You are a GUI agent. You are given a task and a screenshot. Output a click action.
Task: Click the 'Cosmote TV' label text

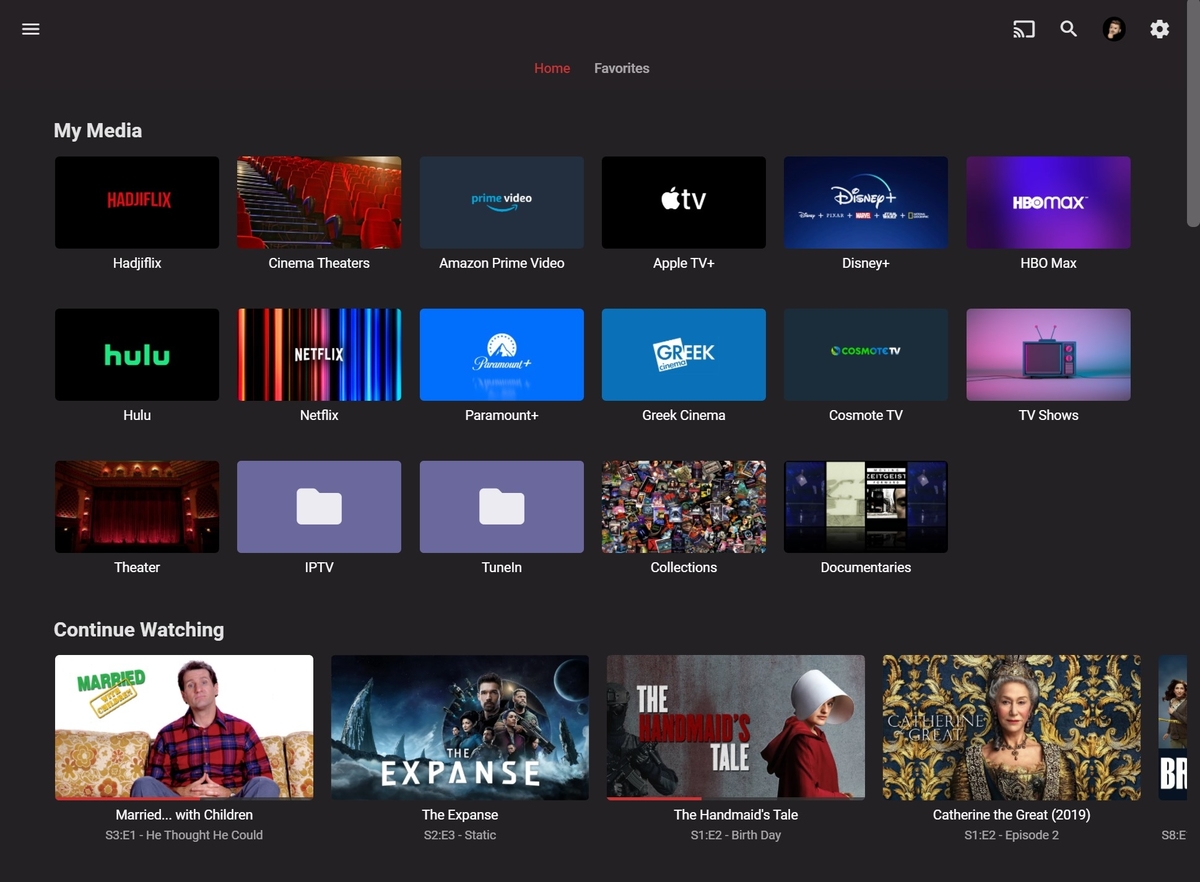pyautogui.click(x=866, y=415)
